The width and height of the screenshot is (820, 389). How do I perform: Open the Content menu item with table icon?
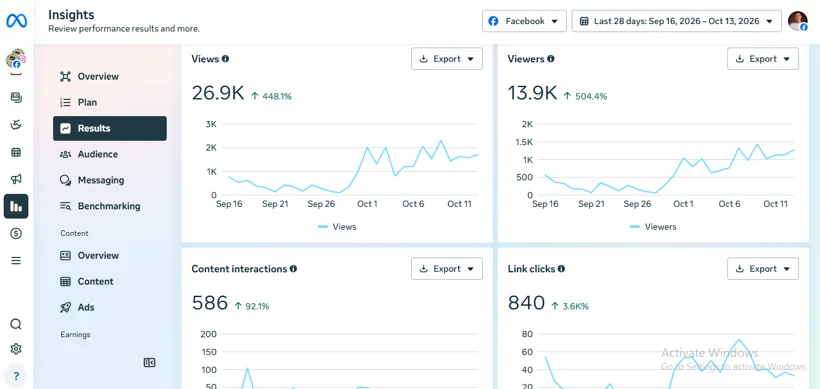coord(110,281)
